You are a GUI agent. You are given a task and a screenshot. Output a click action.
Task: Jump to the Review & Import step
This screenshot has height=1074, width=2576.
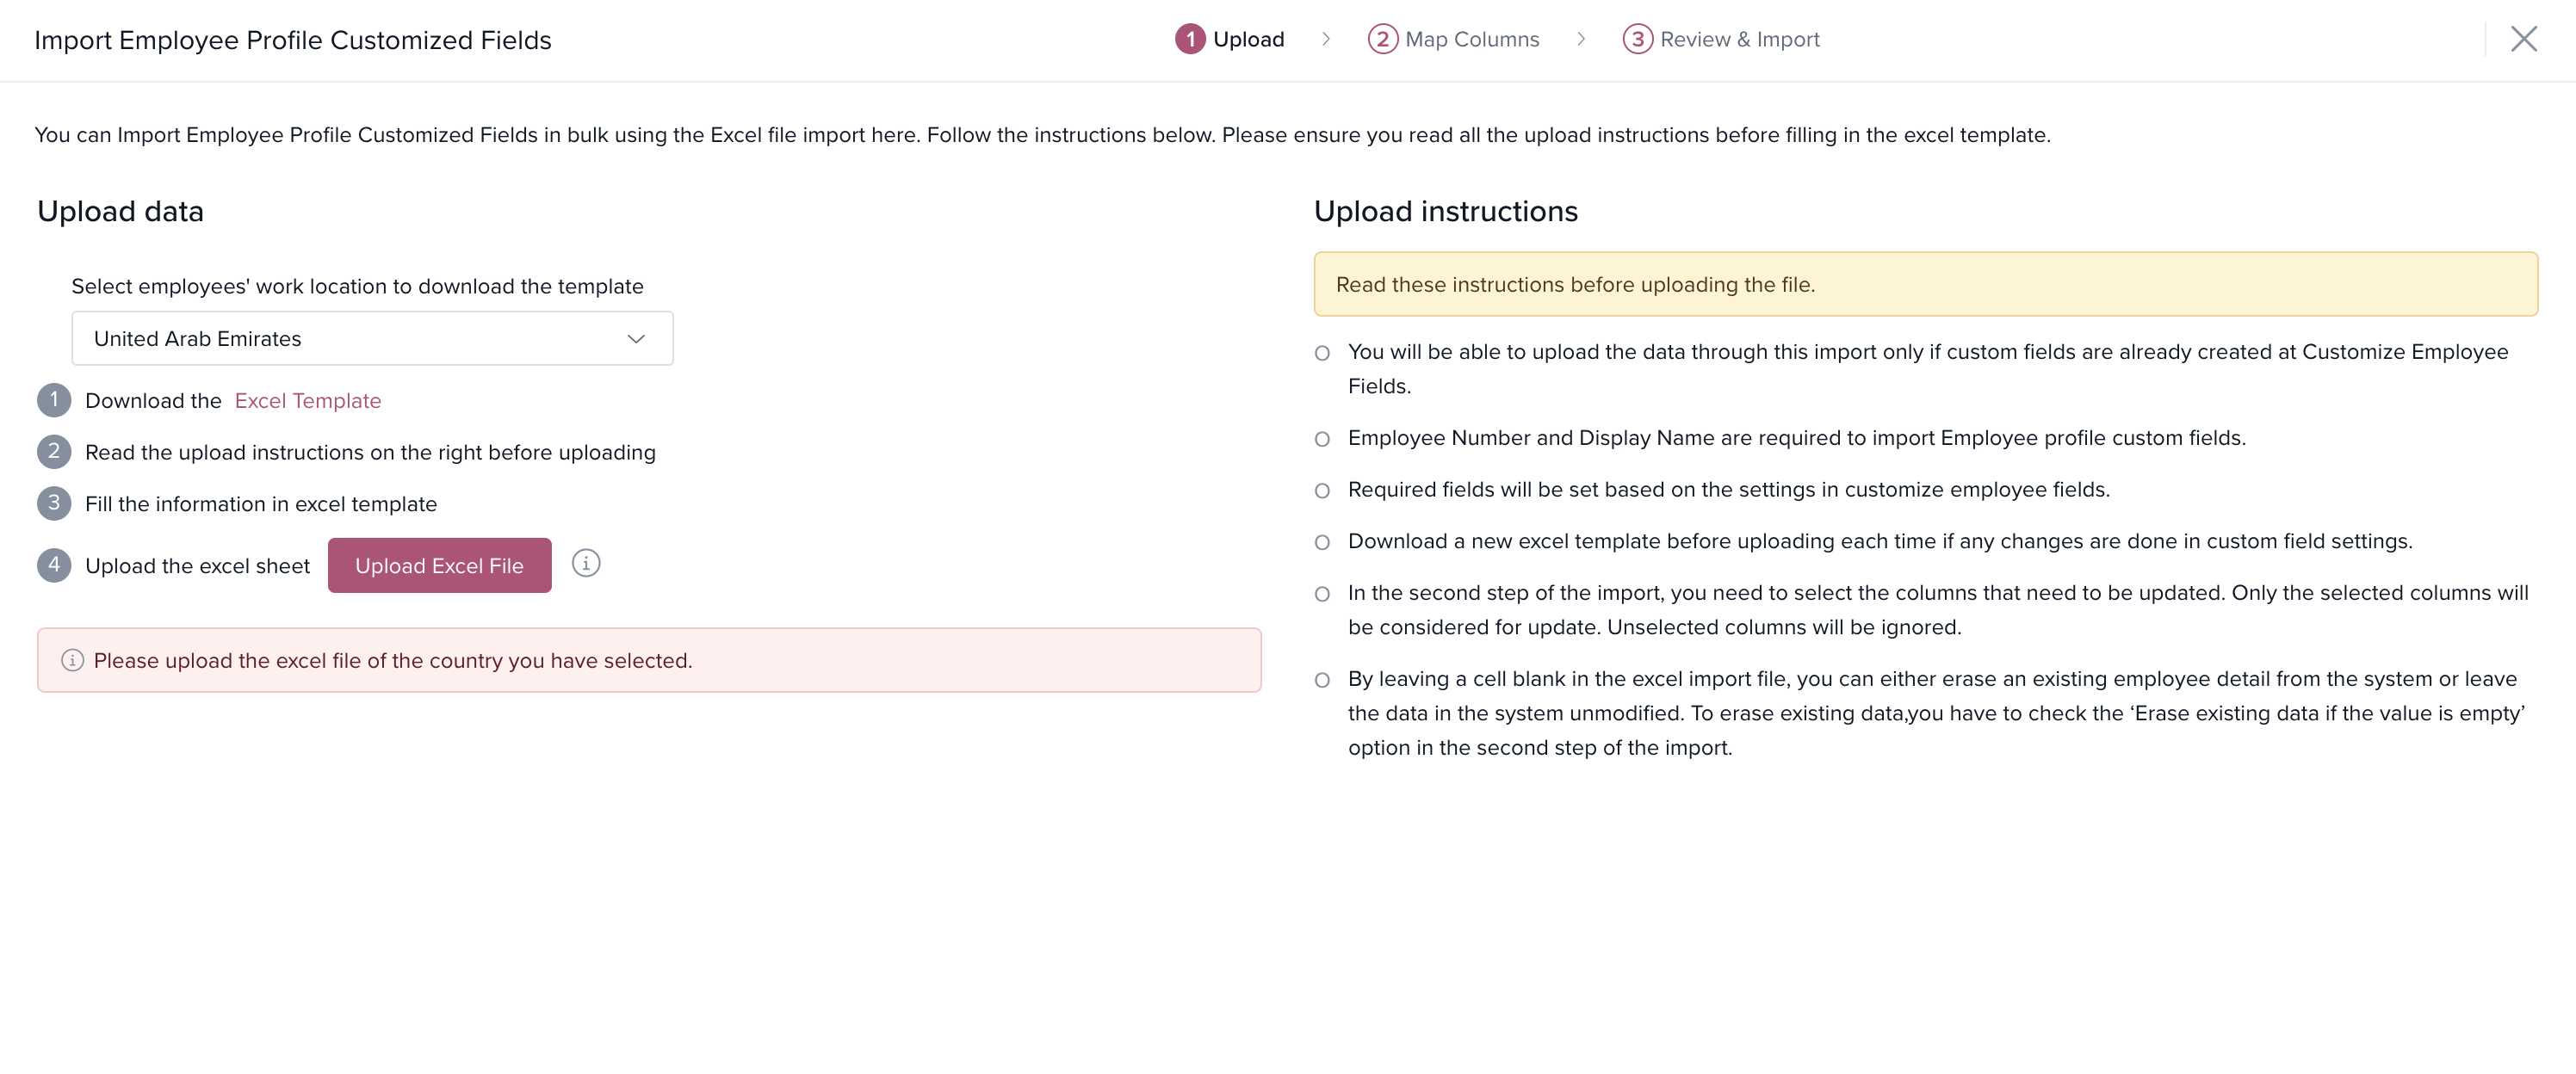[1739, 39]
